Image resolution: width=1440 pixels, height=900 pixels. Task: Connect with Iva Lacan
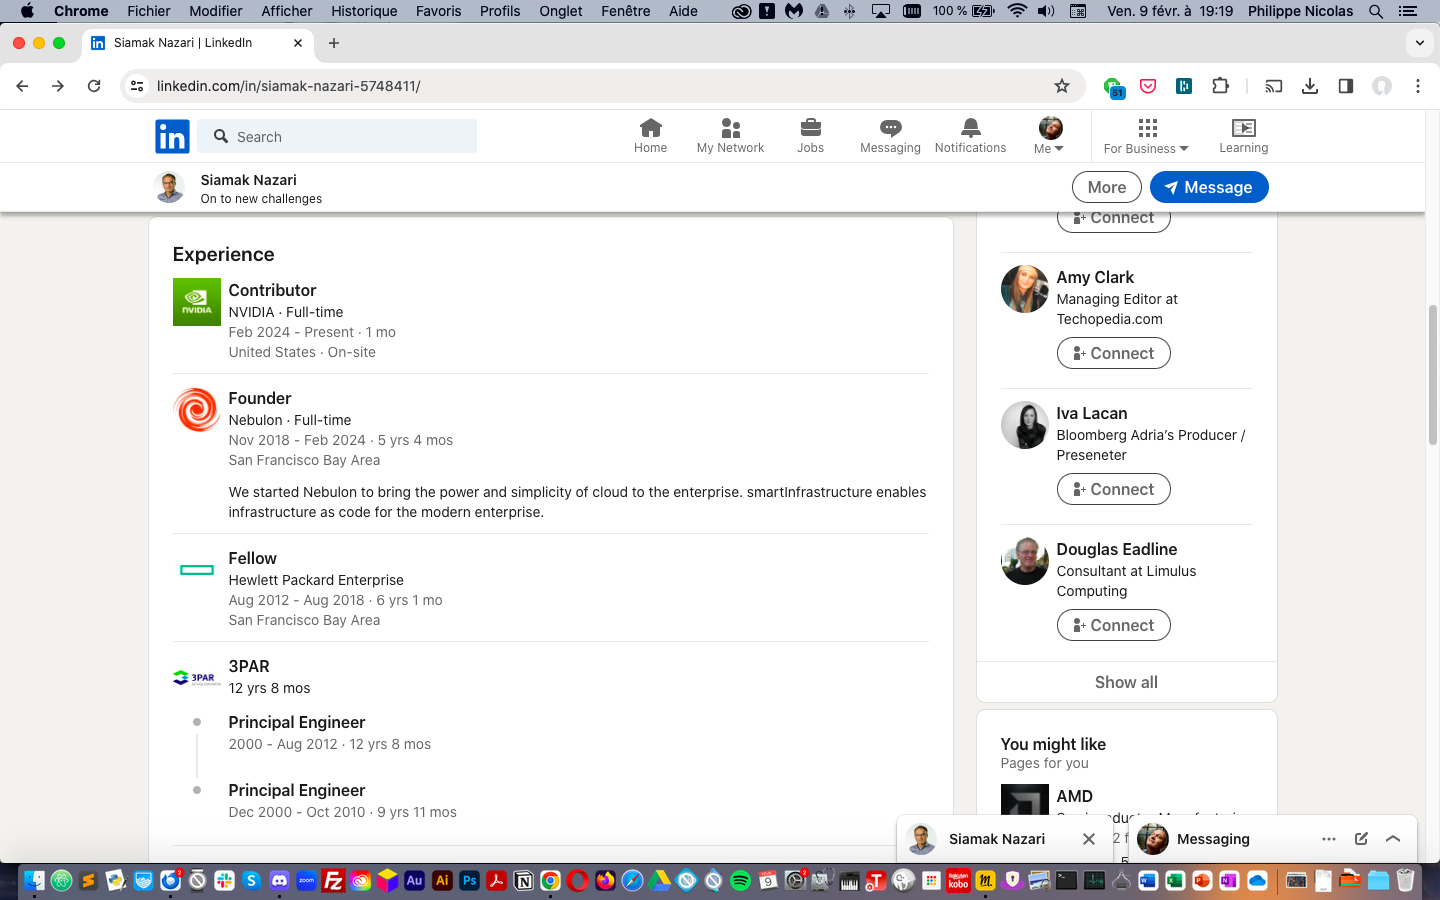pos(1113,489)
